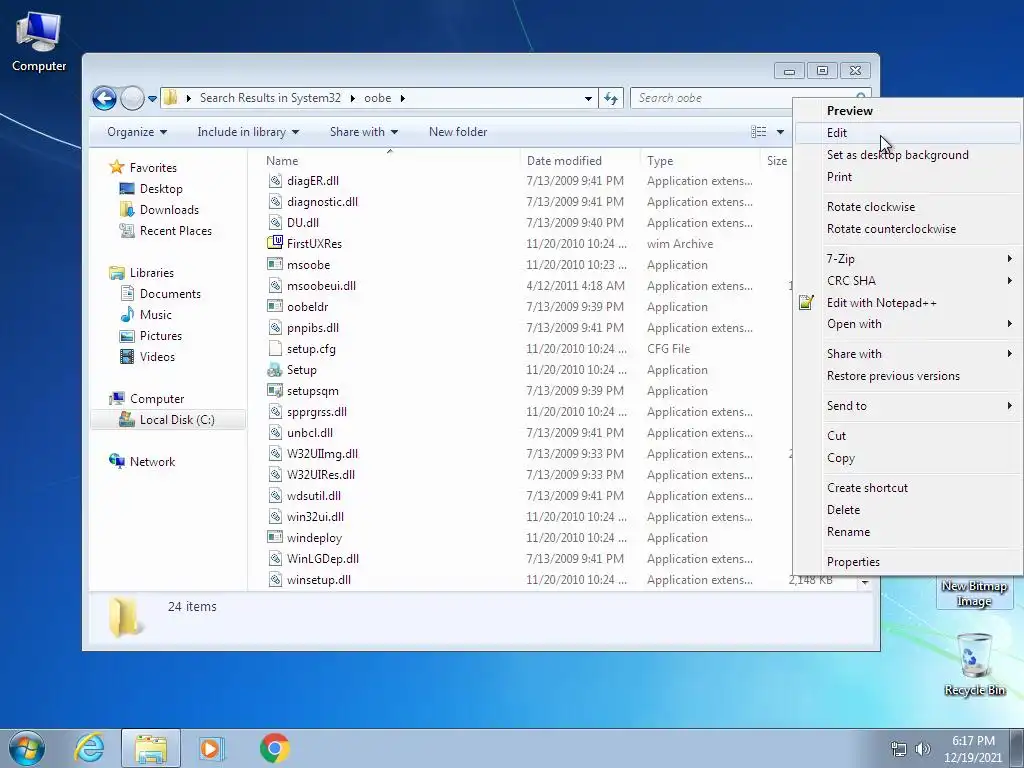Launch Google Chrome from taskbar

pyautogui.click(x=275, y=748)
